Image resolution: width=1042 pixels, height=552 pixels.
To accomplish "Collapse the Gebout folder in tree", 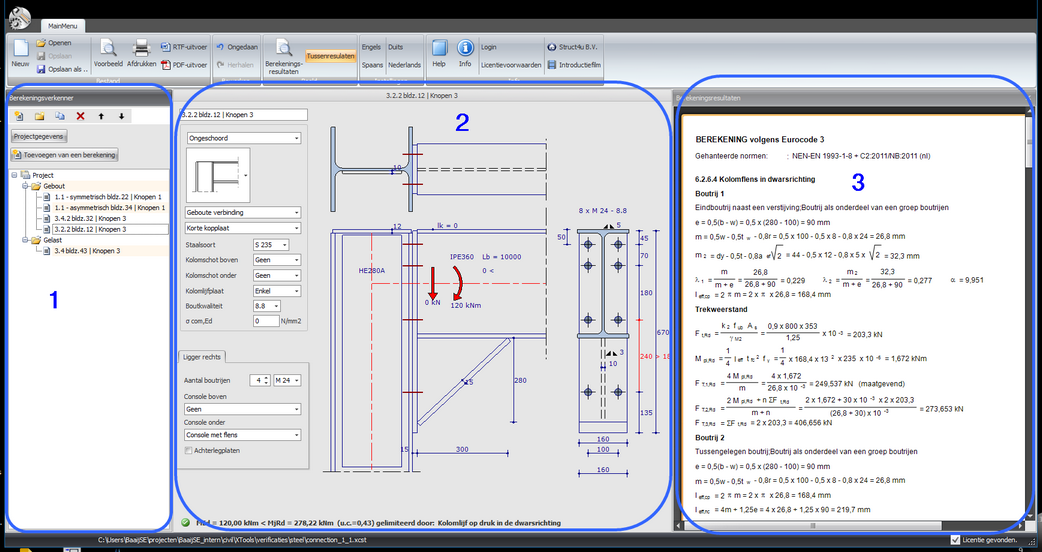I will coord(23,186).
